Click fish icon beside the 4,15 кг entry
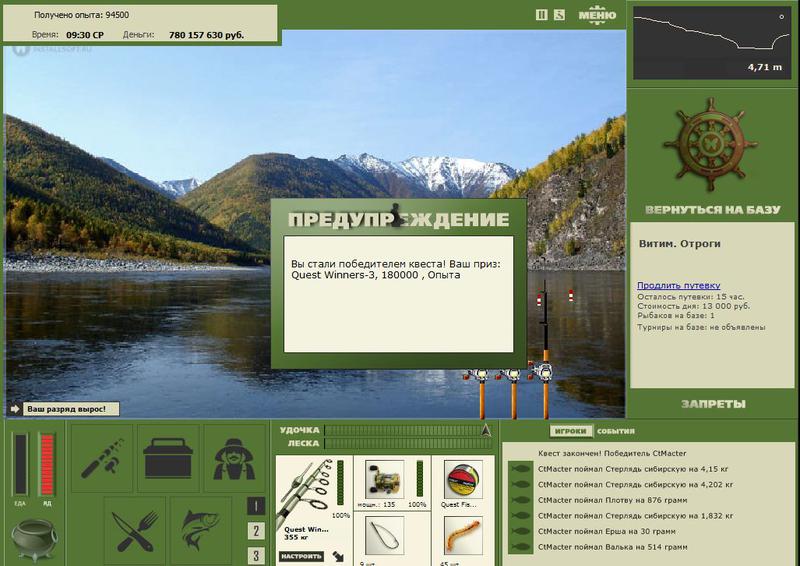The width and height of the screenshot is (800, 566). 520,469
